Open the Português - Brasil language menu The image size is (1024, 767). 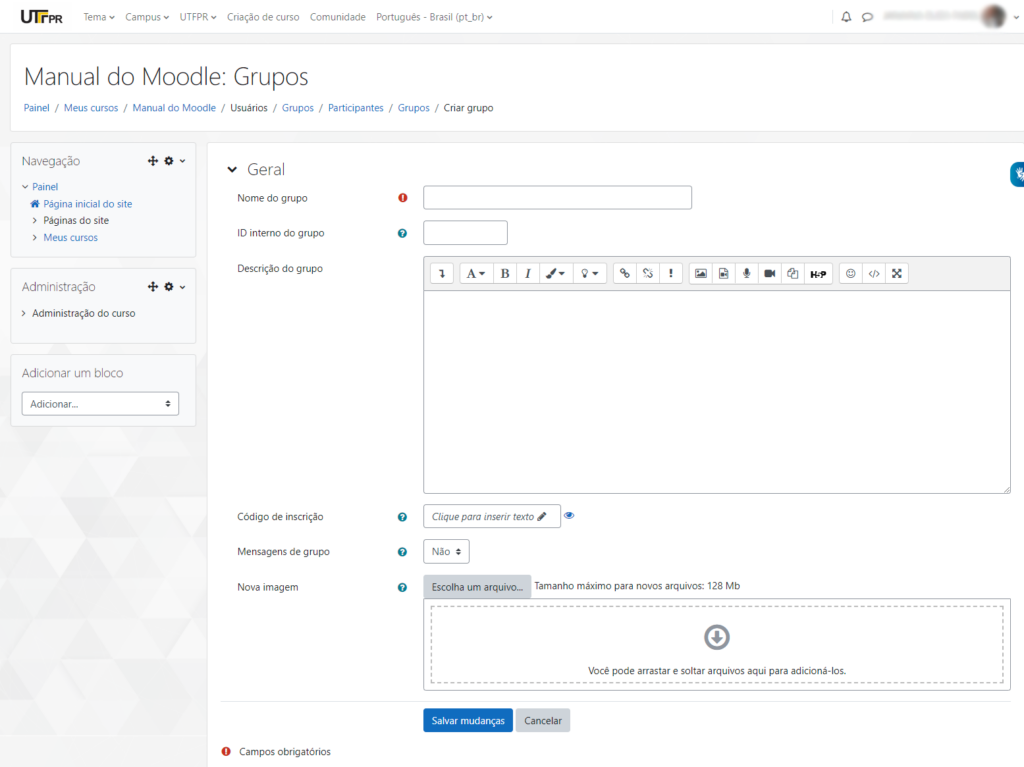point(434,17)
